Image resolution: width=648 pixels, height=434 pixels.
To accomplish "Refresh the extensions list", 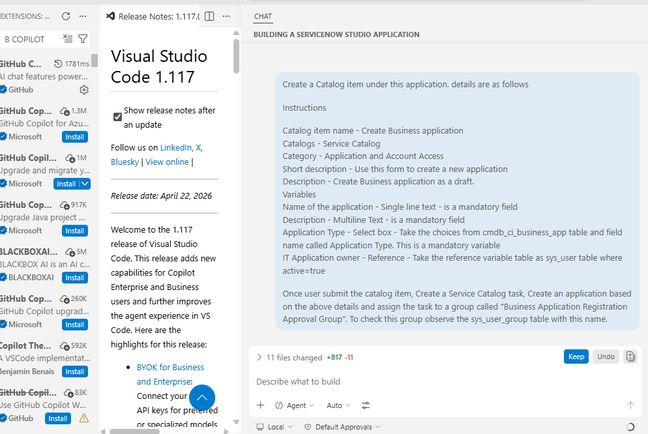I will click(66, 16).
